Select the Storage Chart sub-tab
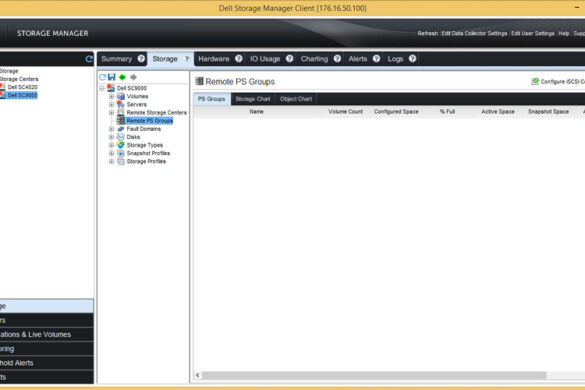This screenshot has height=390, width=585. (x=253, y=99)
